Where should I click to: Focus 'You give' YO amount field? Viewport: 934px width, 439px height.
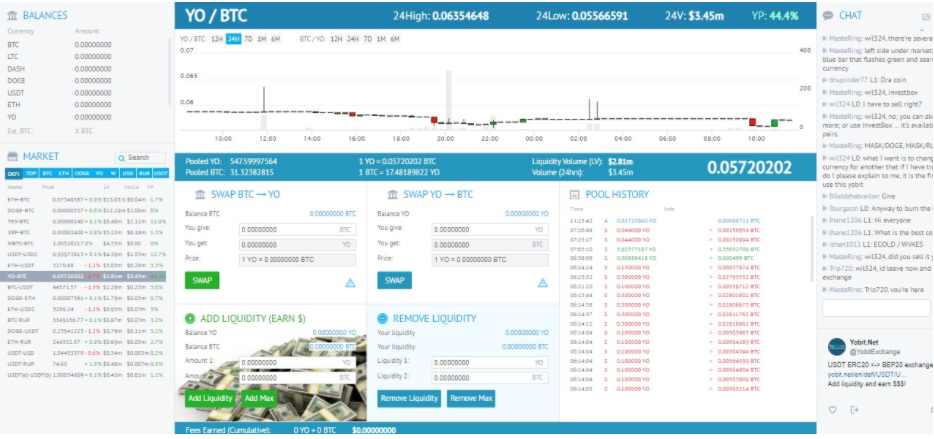[490, 229]
